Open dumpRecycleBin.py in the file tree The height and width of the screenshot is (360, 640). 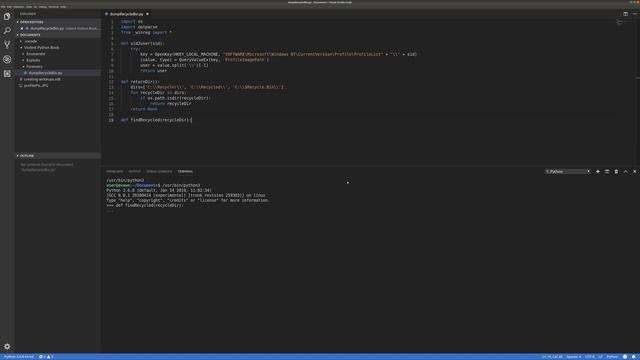tap(58, 73)
